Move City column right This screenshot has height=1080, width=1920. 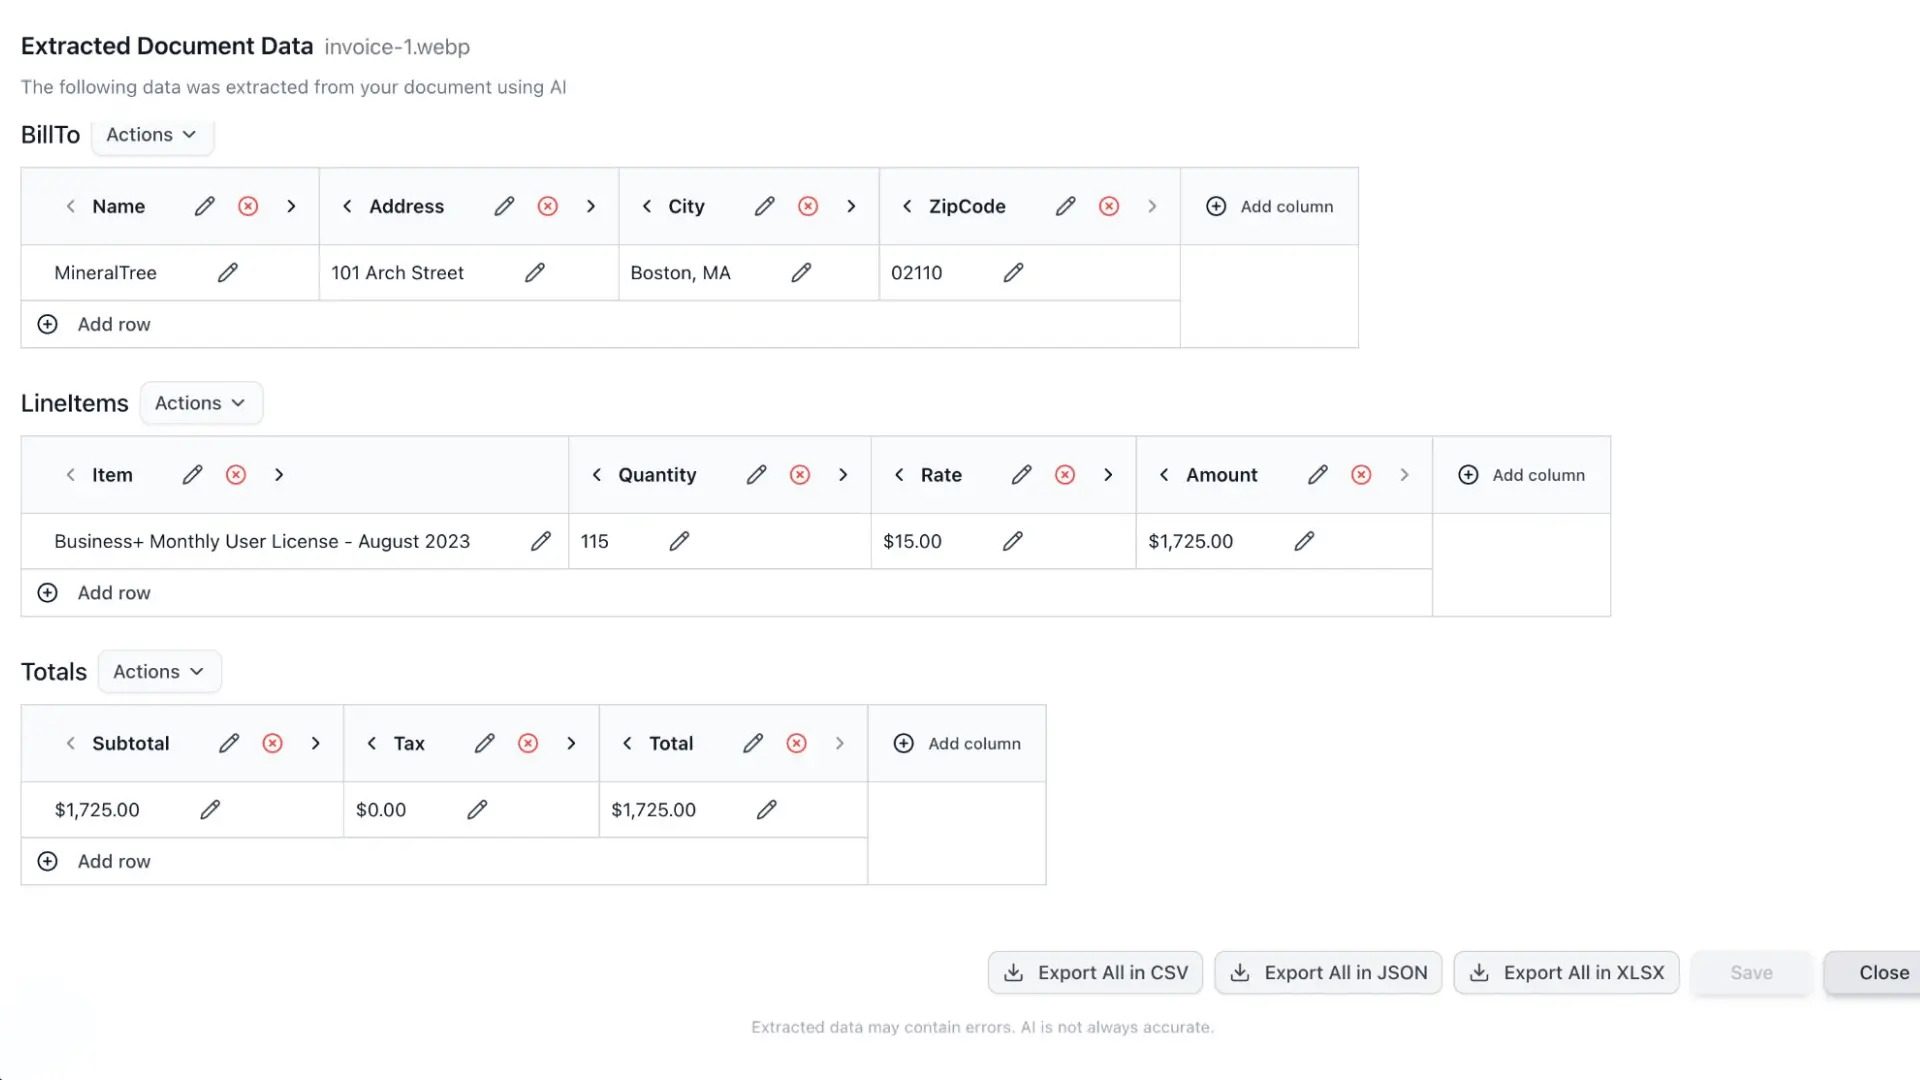(851, 206)
